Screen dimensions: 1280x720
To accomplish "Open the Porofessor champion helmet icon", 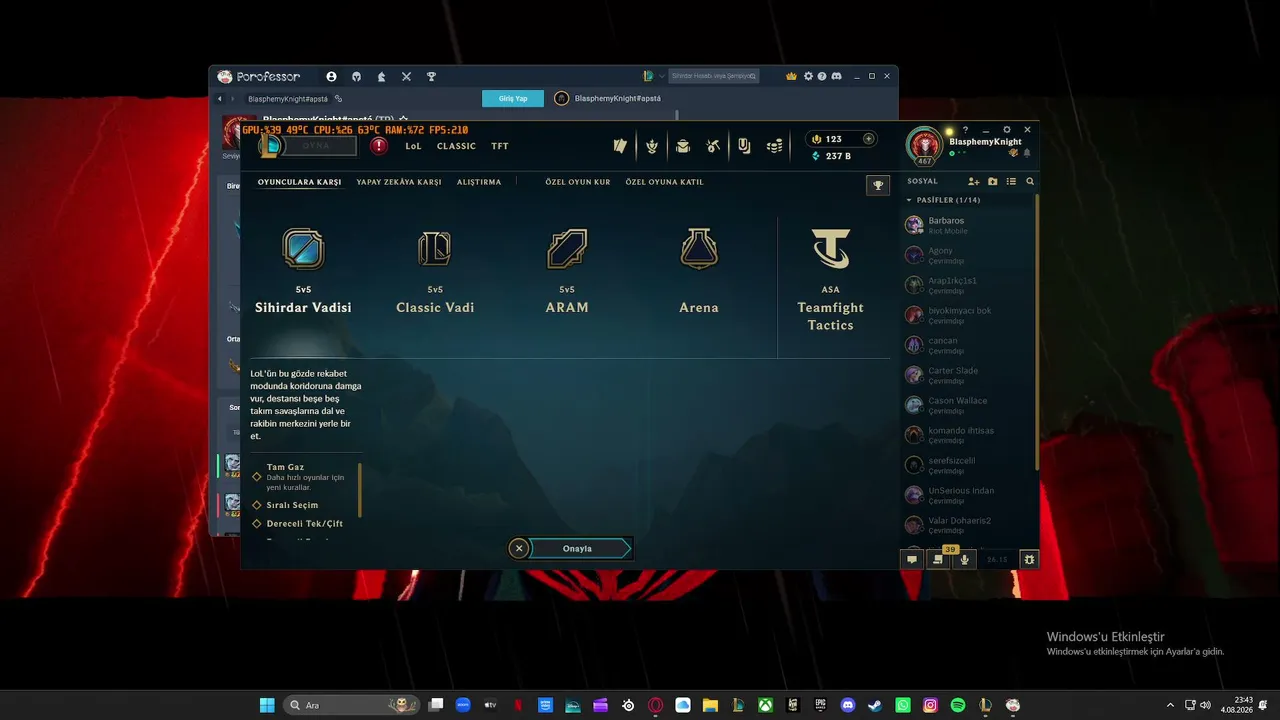I will 356,76.
